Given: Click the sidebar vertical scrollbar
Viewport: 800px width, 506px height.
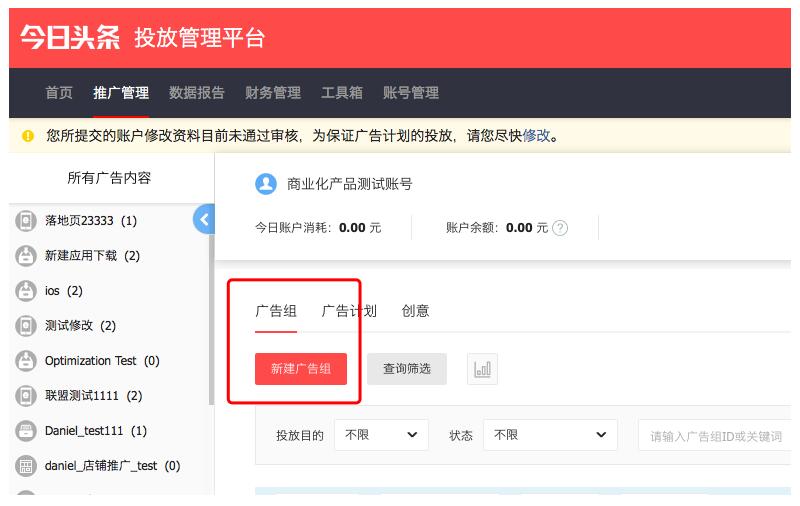Looking at the screenshot, I should [x=211, y=320].
